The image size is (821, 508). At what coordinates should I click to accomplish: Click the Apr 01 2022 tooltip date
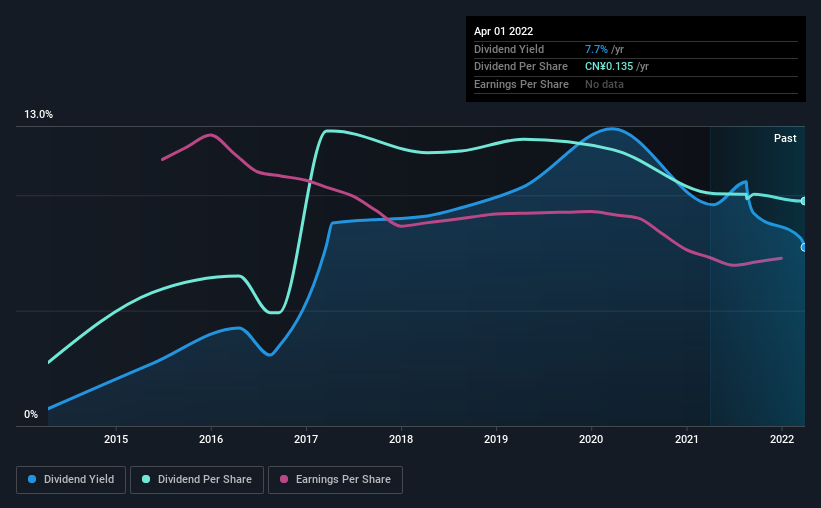(503, 31)
